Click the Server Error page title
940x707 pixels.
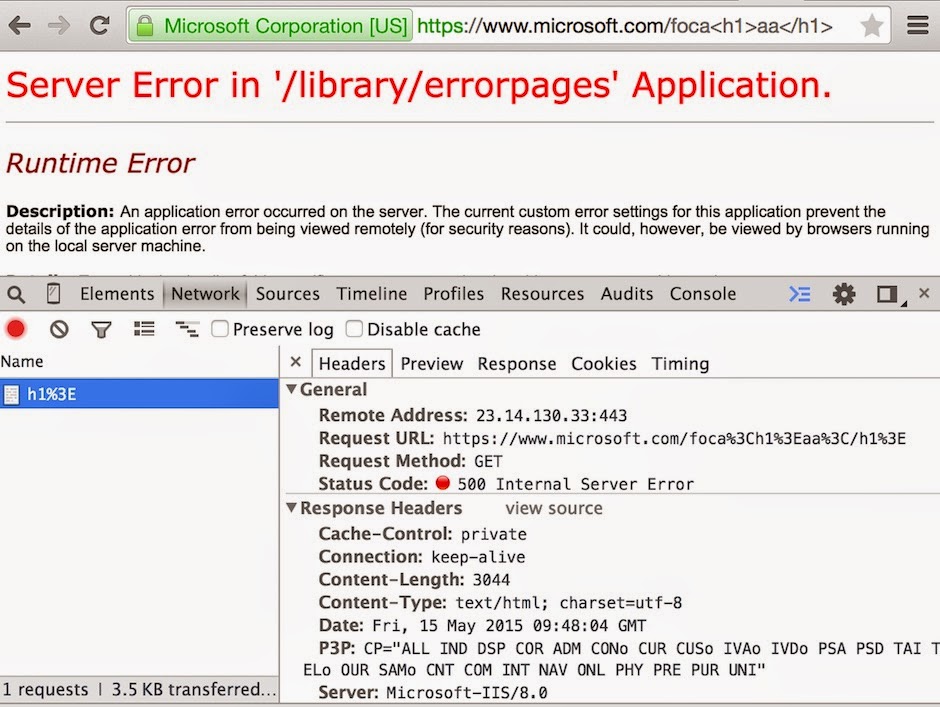click(419, 85)
